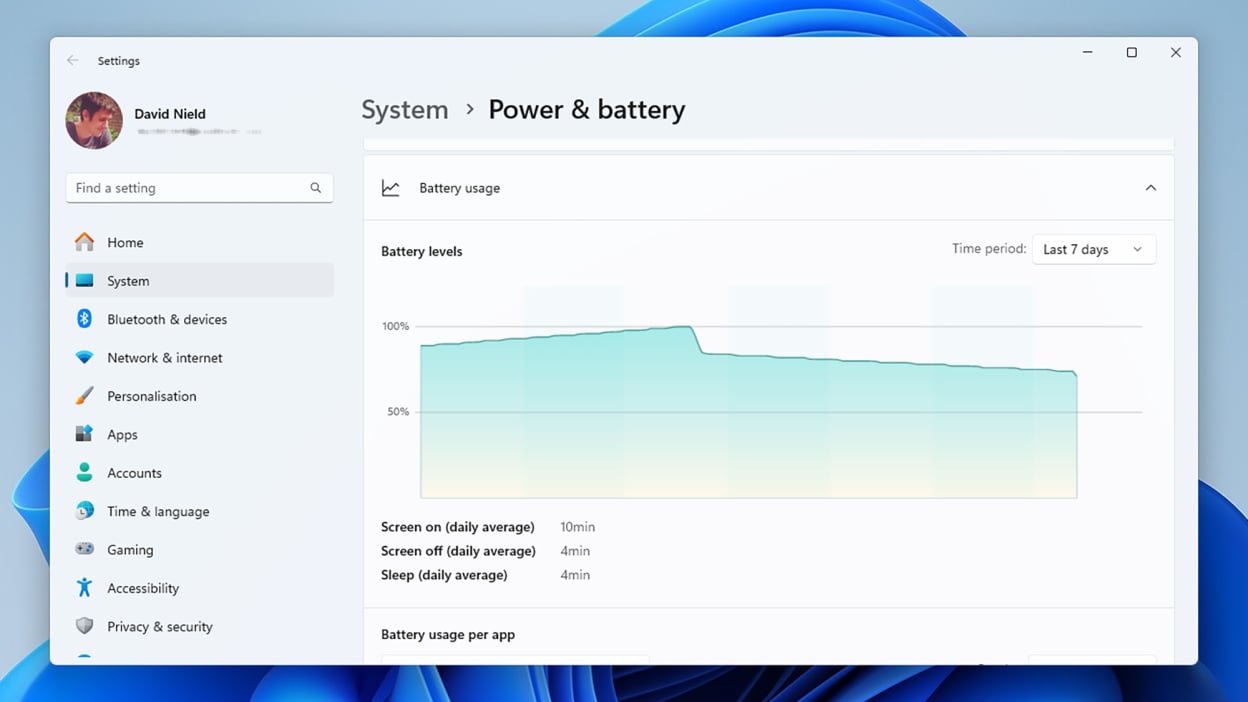This screenshot has width=1248, height=702.
Task: Open Bluetooth & devices settings
Action: (x=85, y=318)
